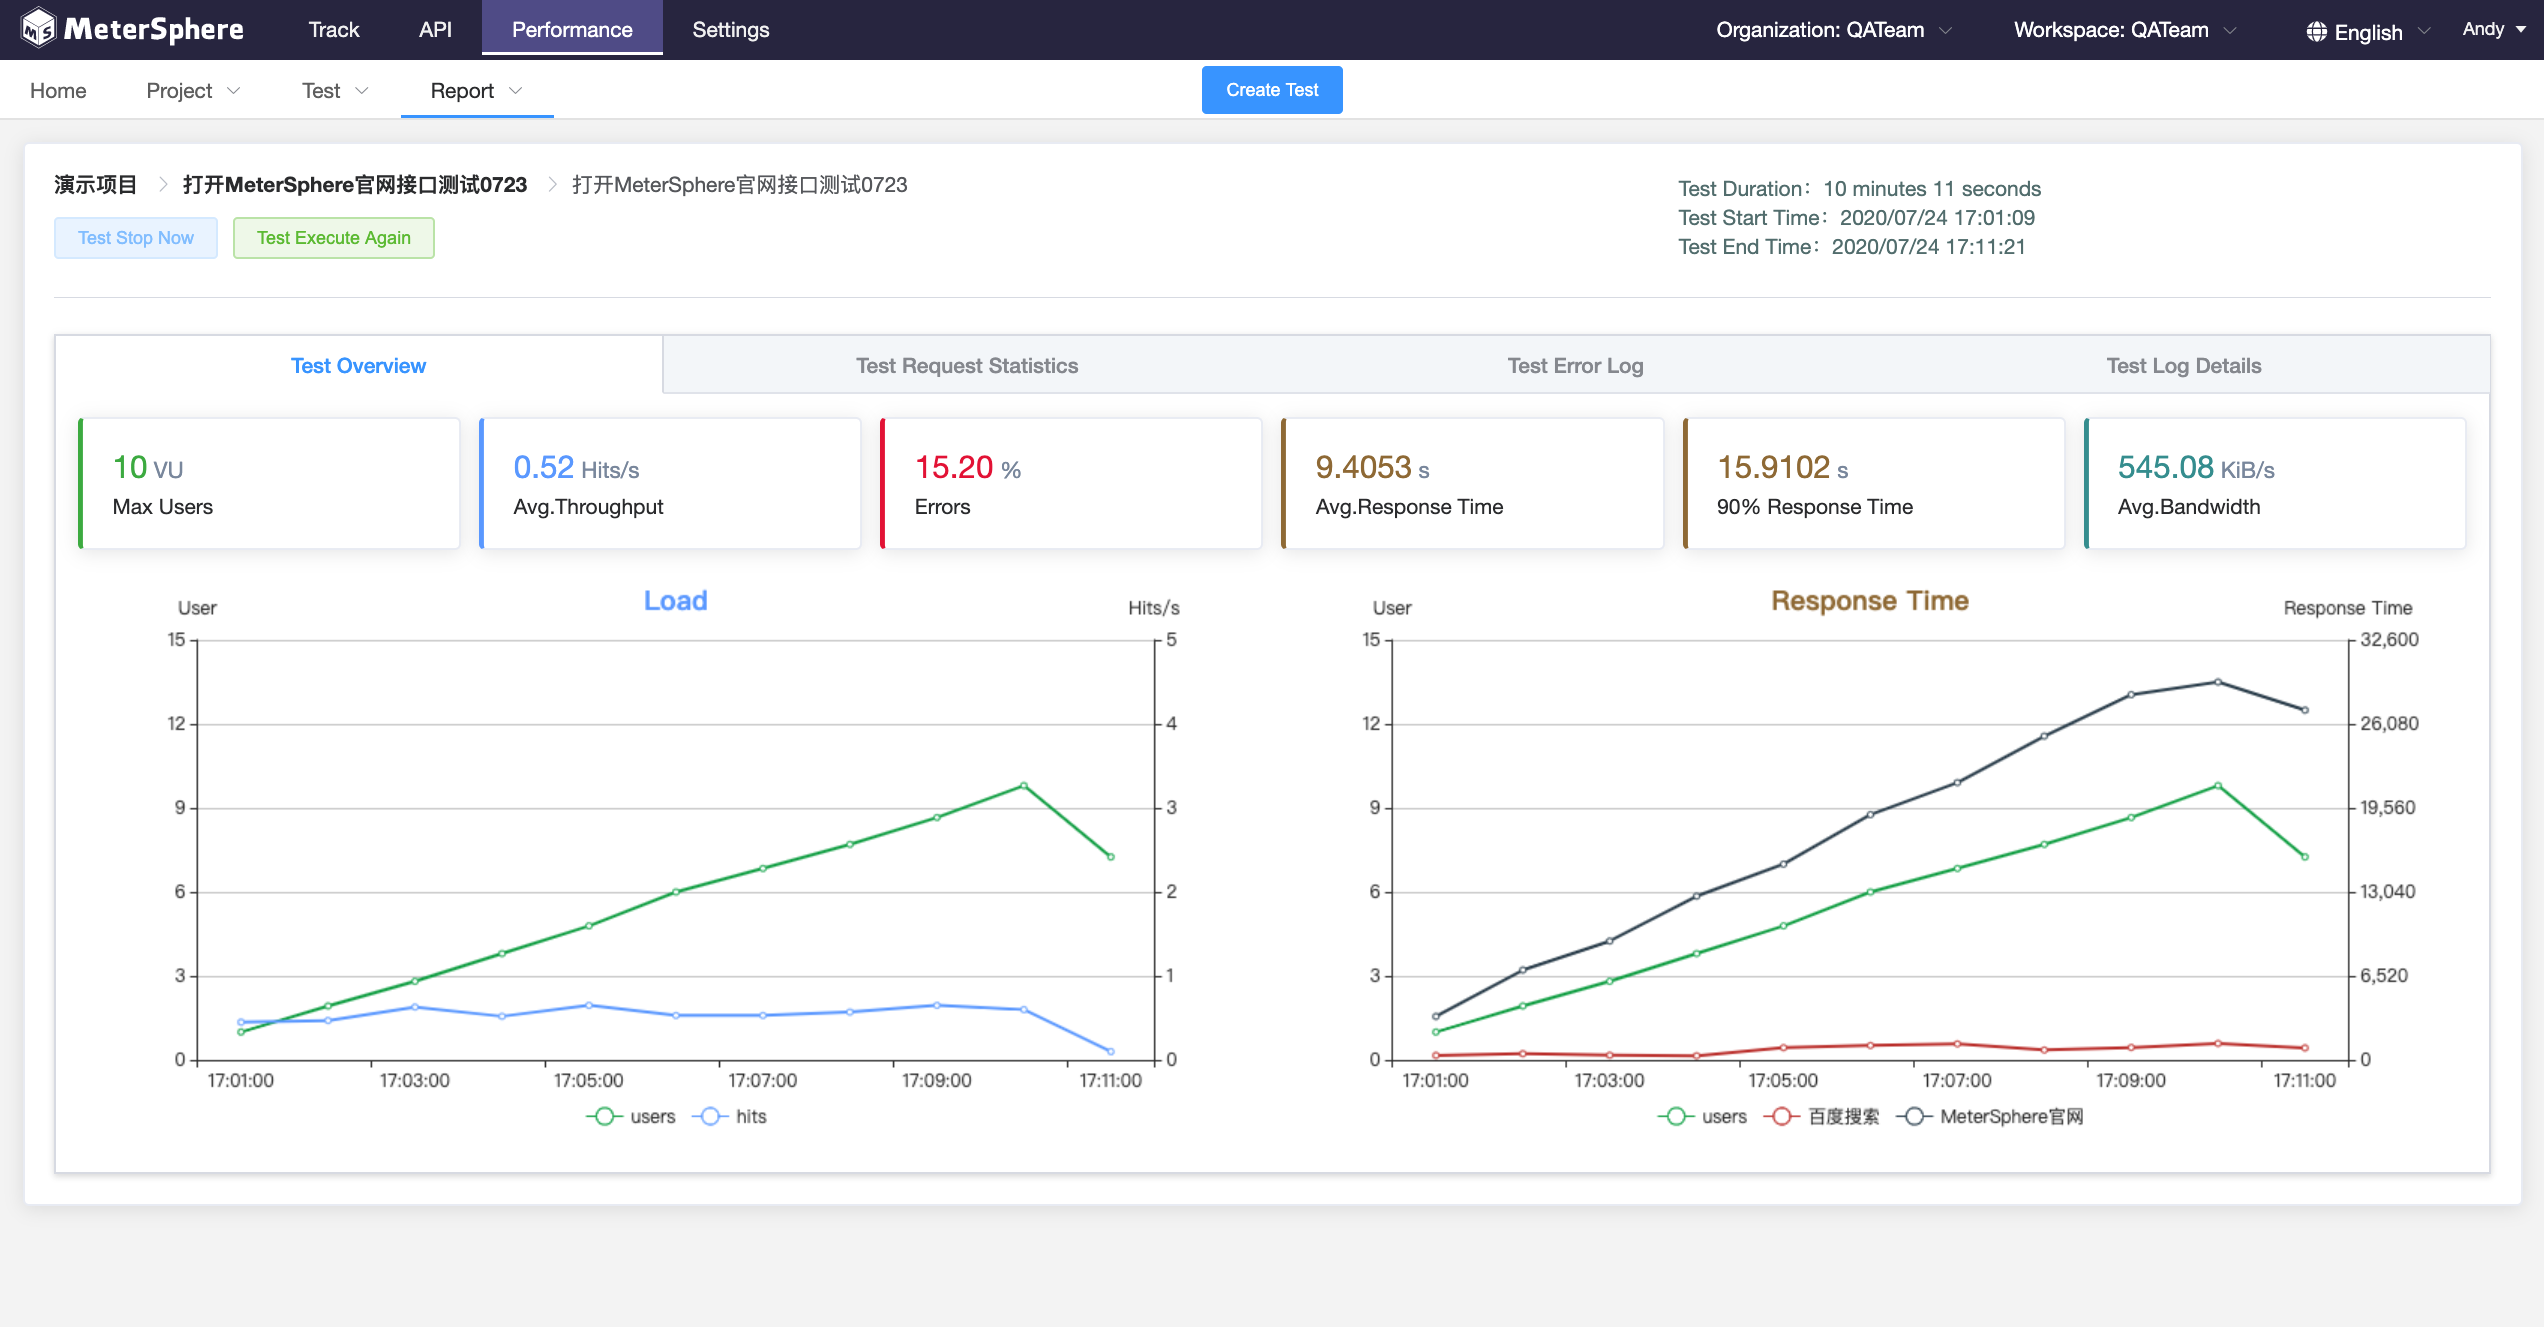
Task: Click Test Execute Again
Action: click(333, 237)
